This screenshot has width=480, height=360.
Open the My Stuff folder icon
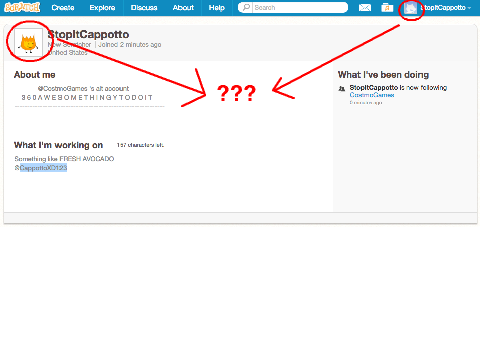click(387, 7)
